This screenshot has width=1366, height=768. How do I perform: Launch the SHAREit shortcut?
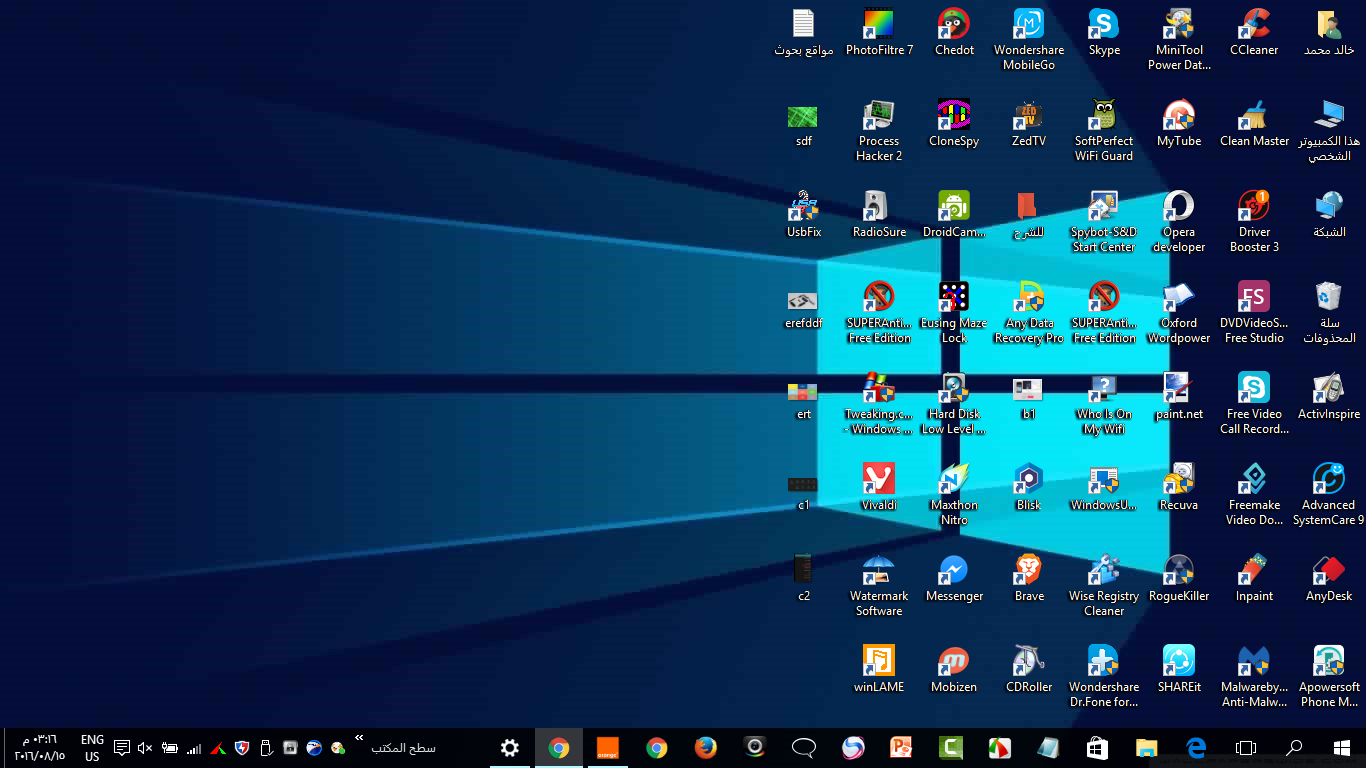1179,670
